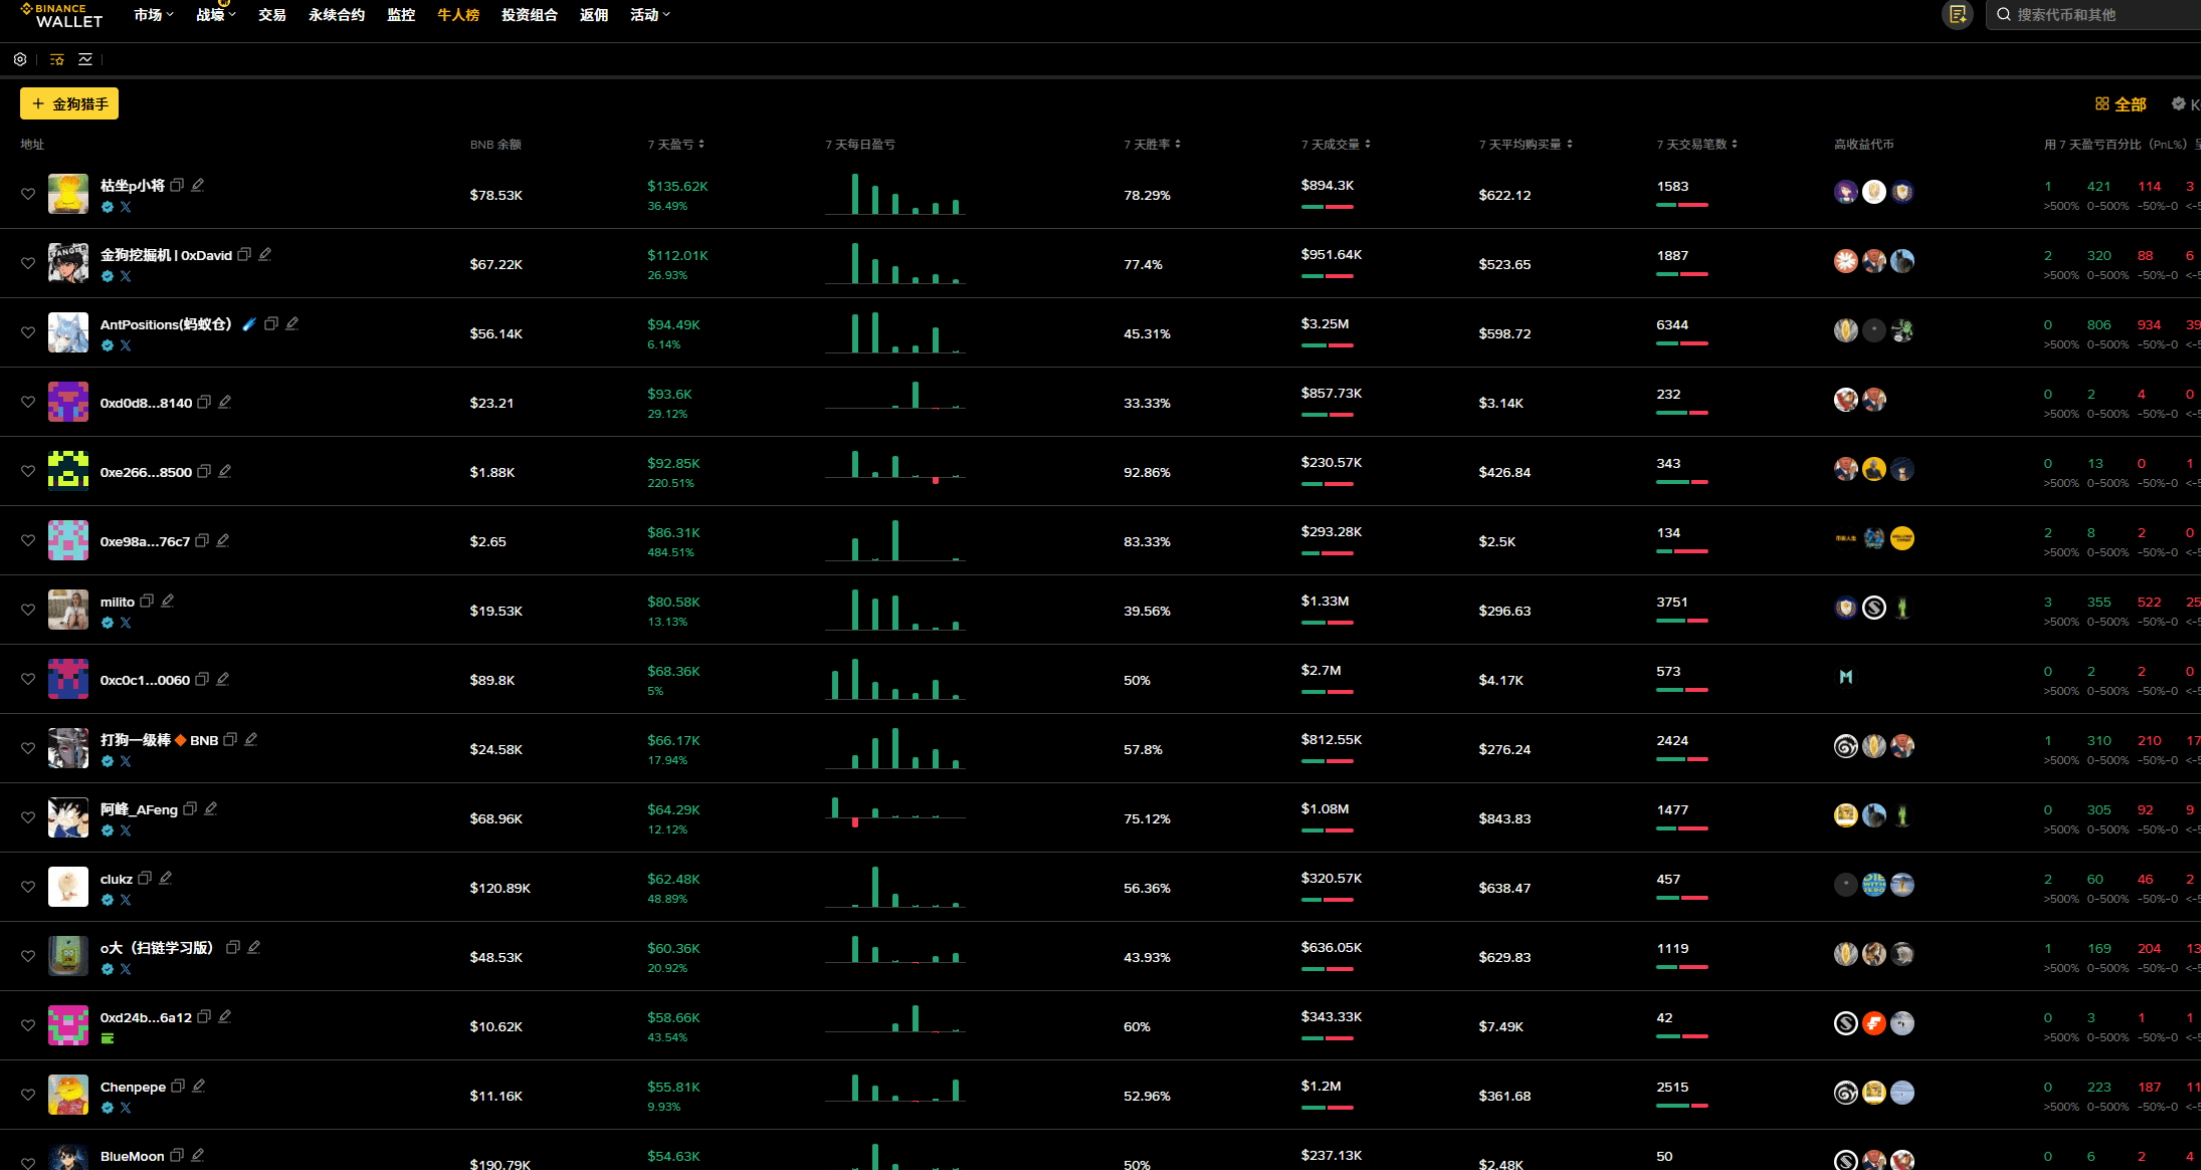Edit nickname of Chenpepe

point(199,1086)
